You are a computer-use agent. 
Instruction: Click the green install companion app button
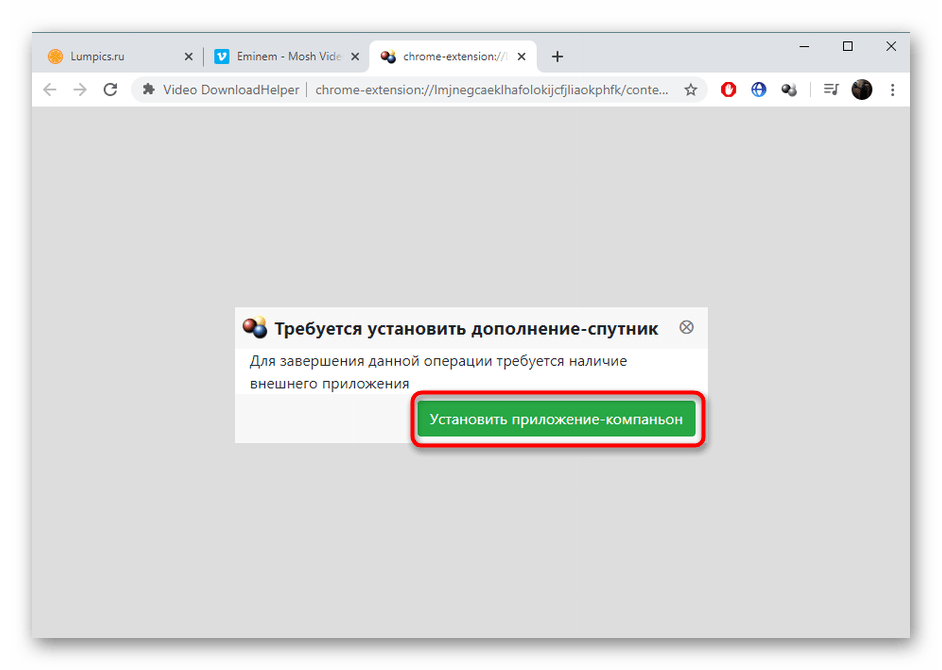pyautogui.click(x=556, y=419)
